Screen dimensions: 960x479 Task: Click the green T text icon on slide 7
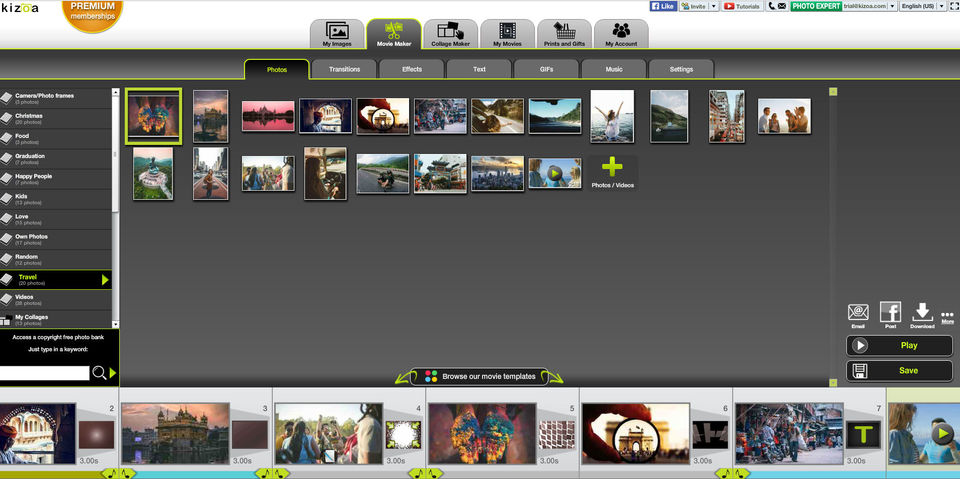(863, 435)
